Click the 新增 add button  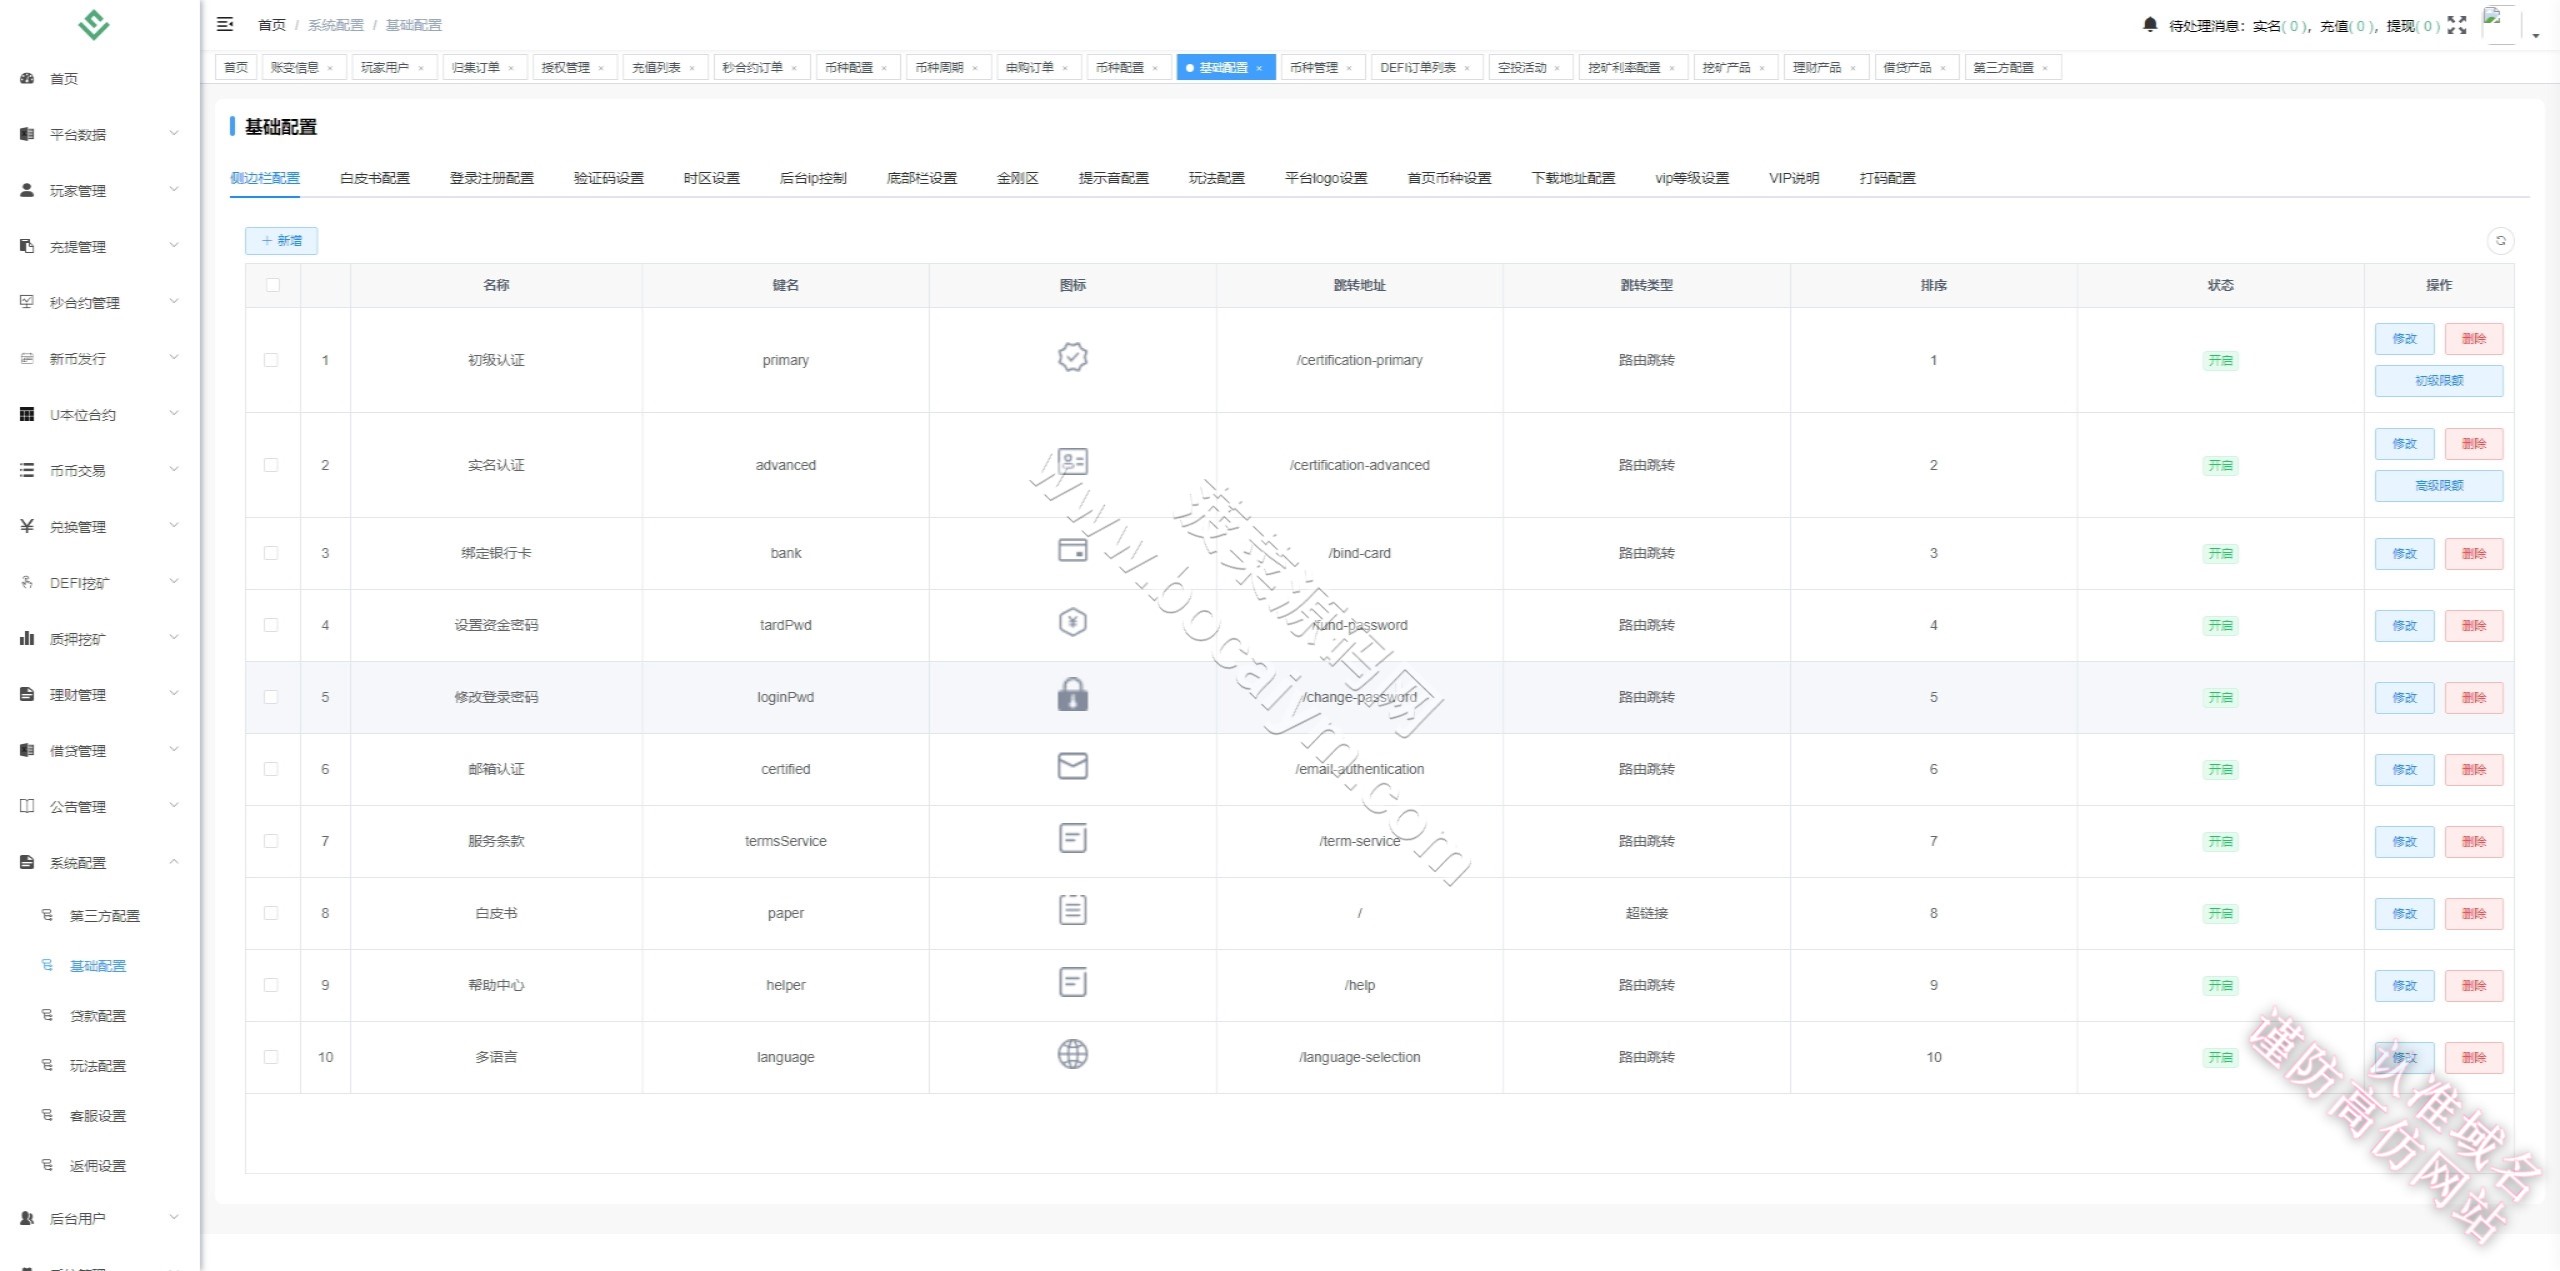pos(281,241)
